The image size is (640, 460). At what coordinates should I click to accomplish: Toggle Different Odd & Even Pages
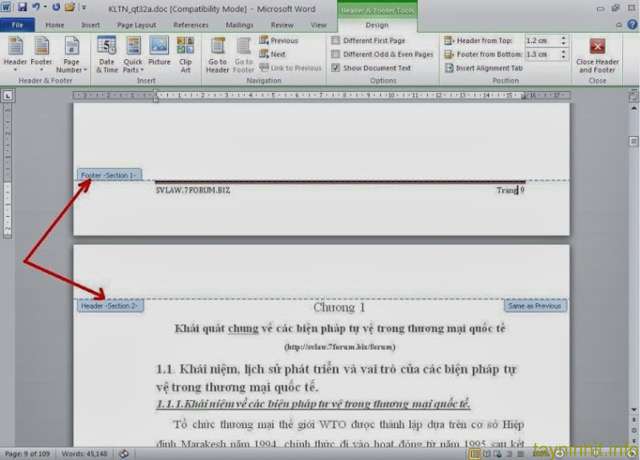click(x=336, y=54)
